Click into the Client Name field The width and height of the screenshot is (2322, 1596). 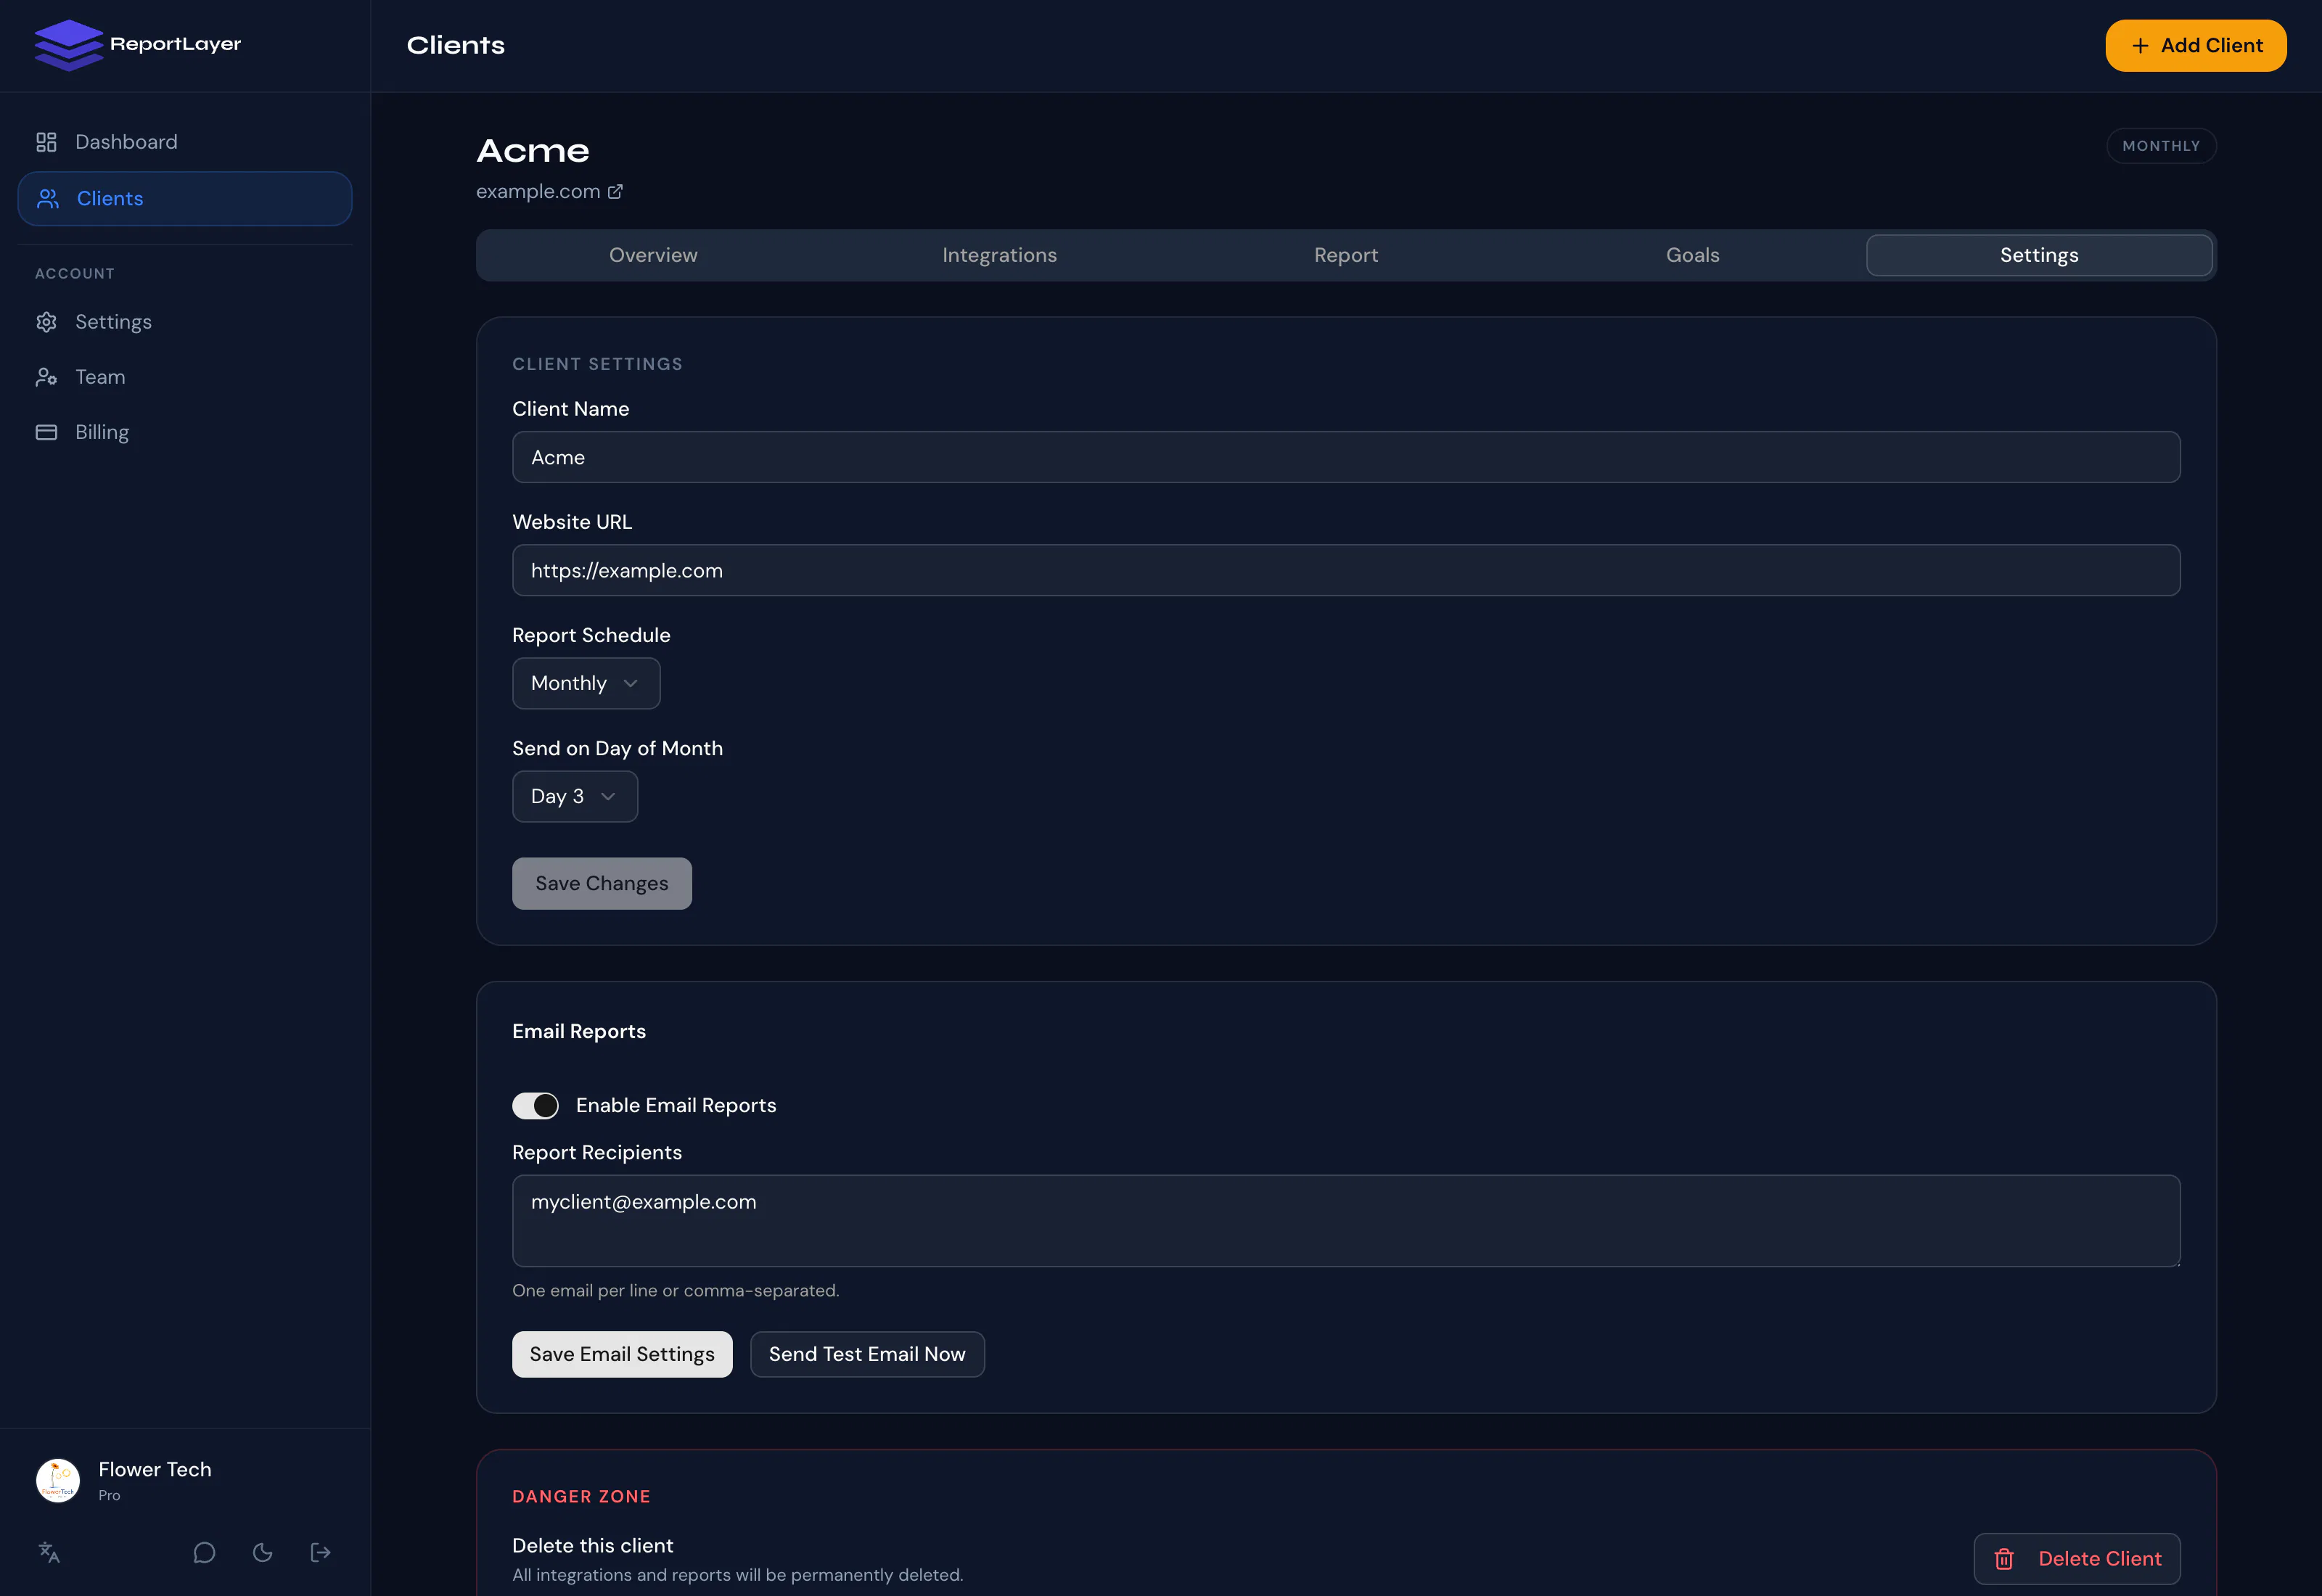point(1346,457)
